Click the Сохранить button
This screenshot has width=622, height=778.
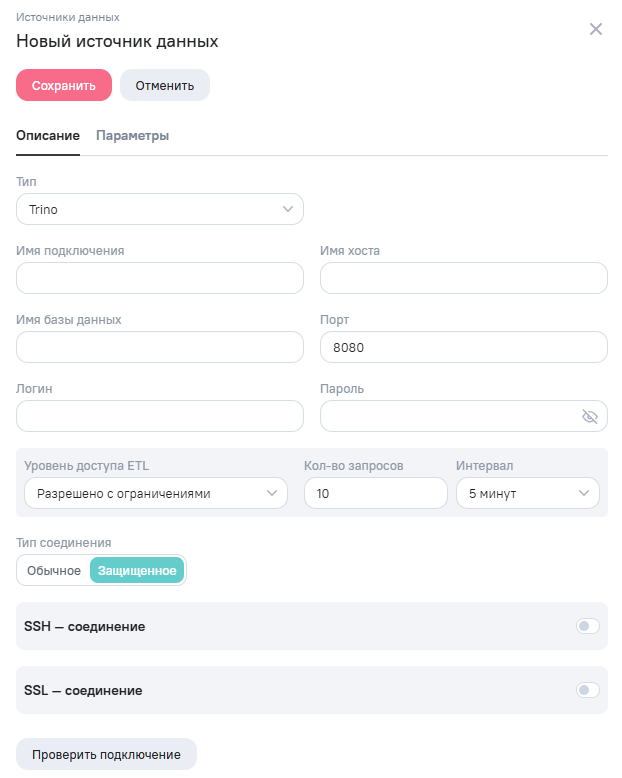pyautogui.click(x=64, y=85)
